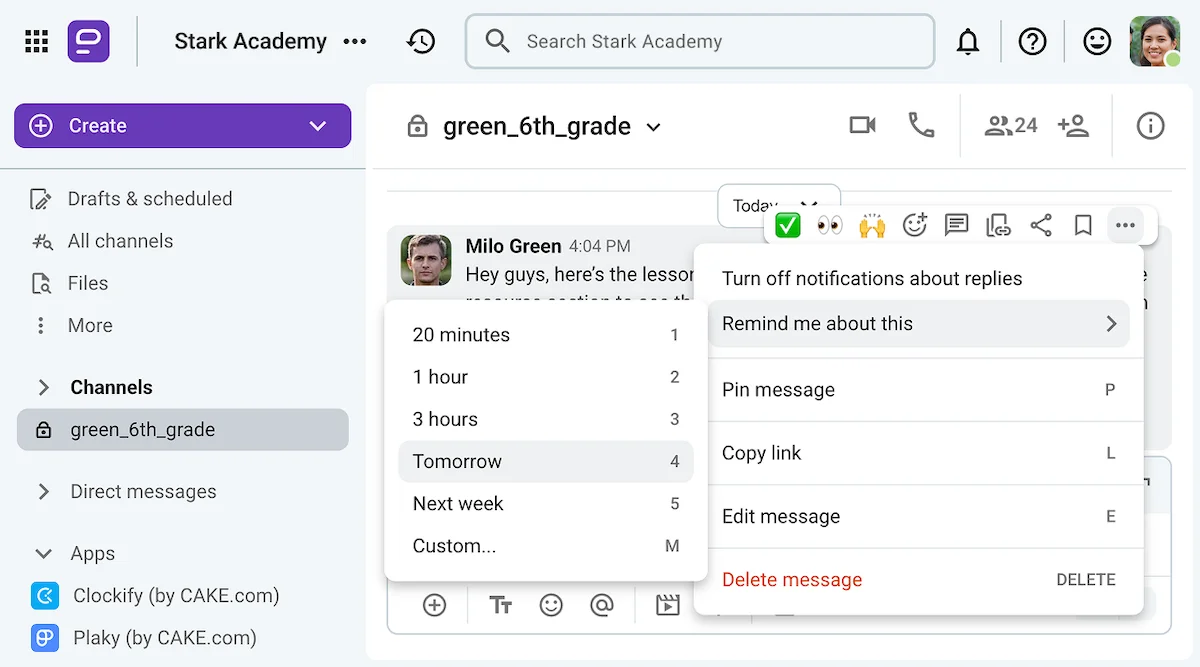Viewport: 1200px width, 667px height.
Task: Reply to Milo's message in a thread
Action: coord(956,225)
